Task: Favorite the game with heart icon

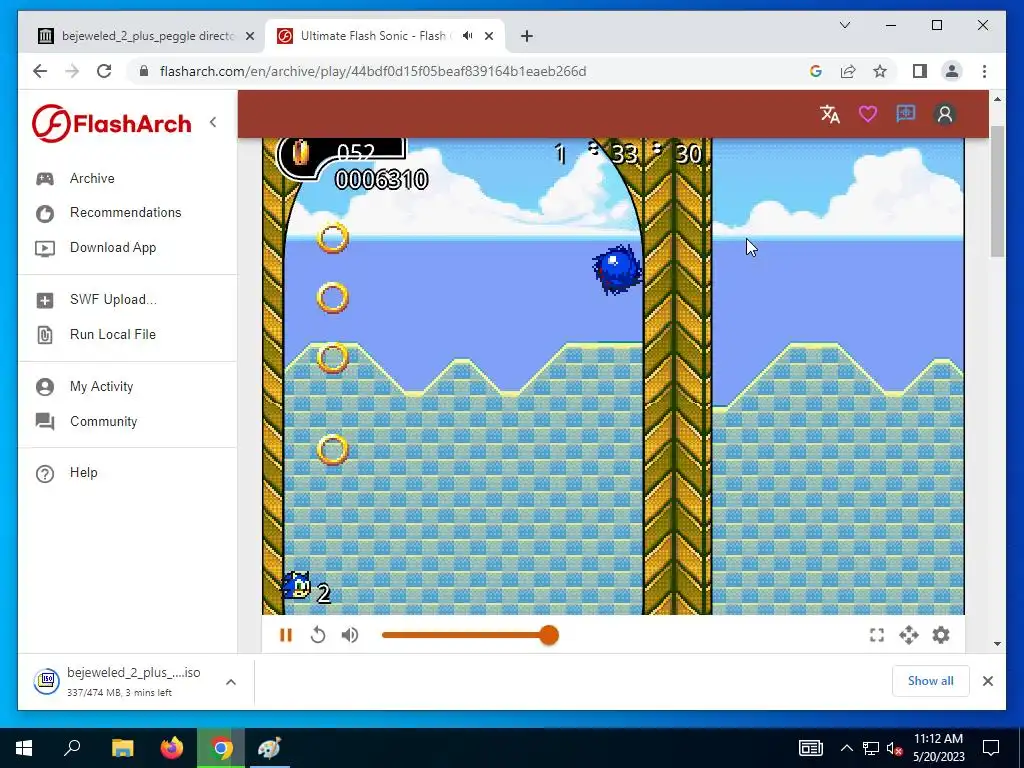Action: pyautogui.click(x=868, y=114)
